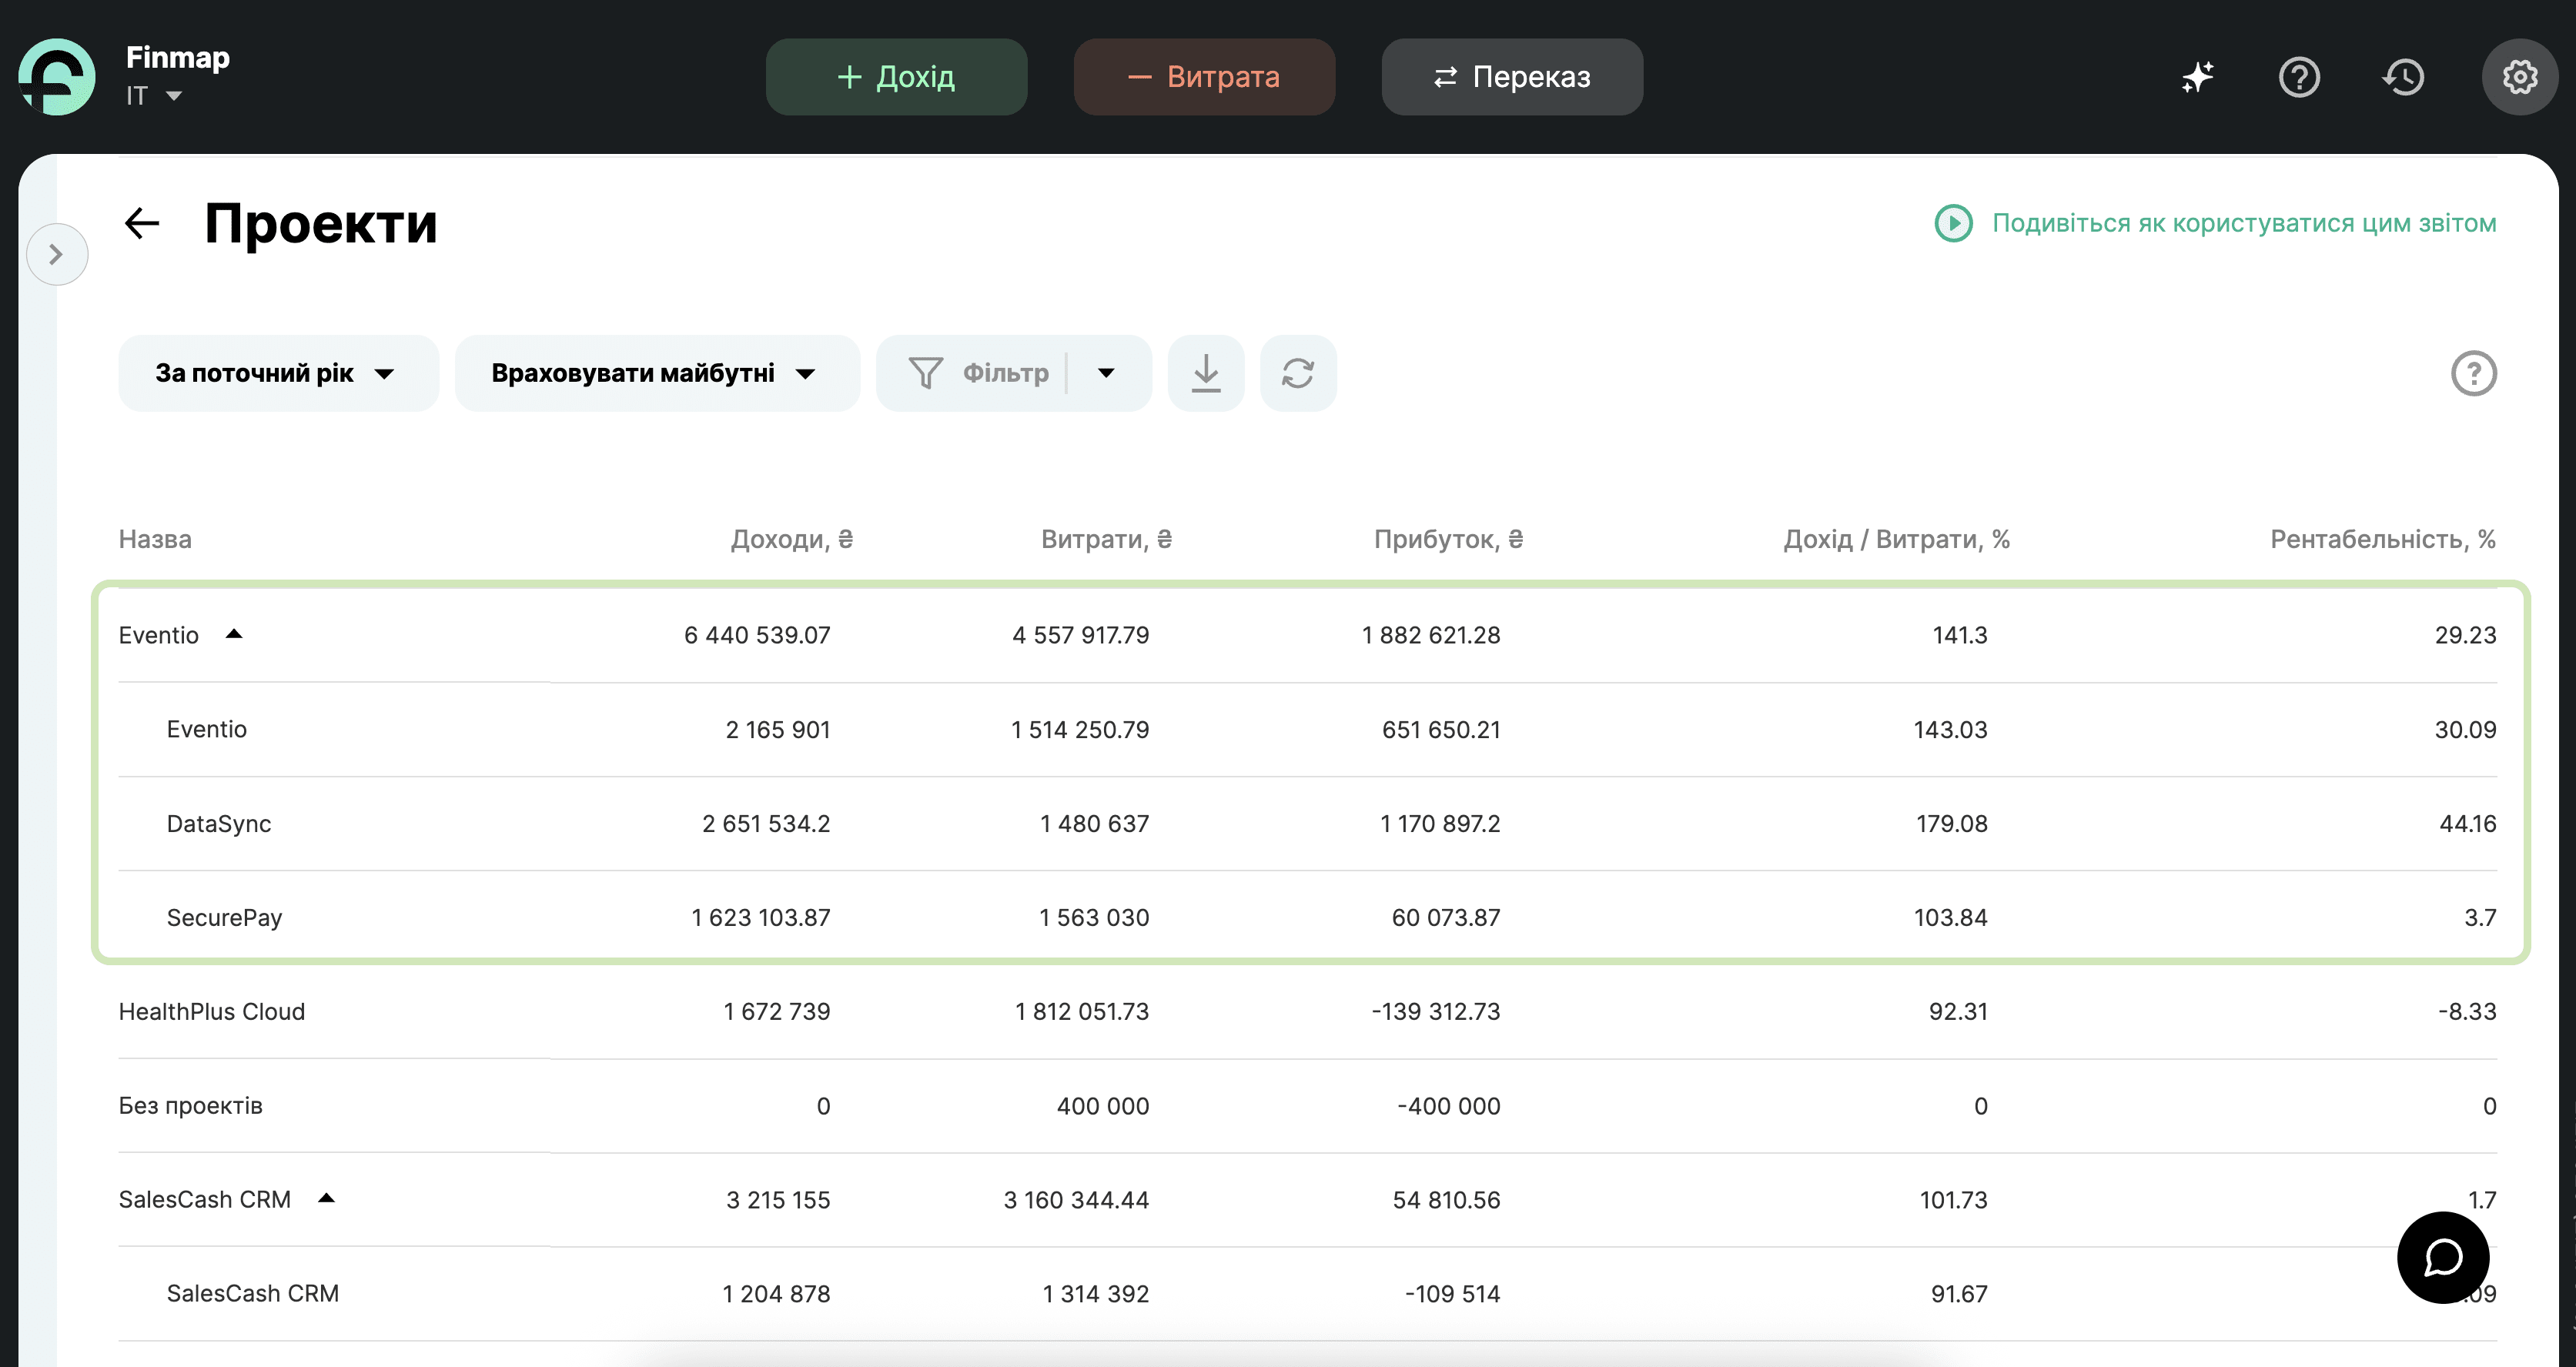Download the report with download icon

(1206, 373)
